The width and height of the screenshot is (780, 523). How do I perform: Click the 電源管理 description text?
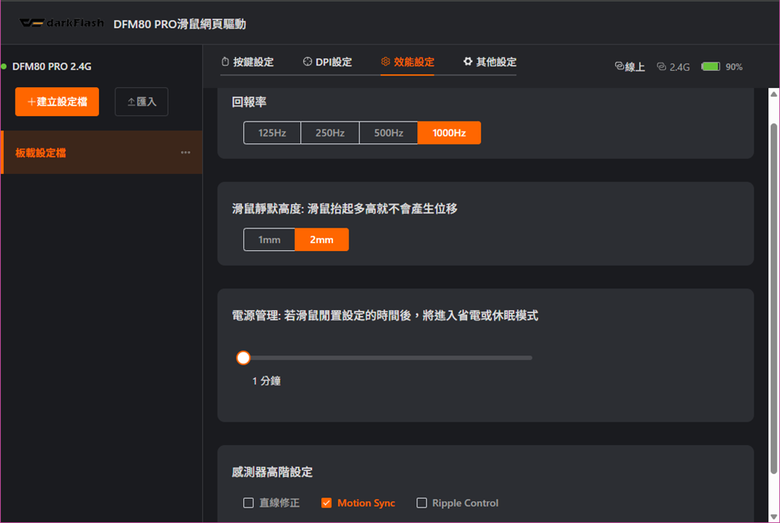385,315
